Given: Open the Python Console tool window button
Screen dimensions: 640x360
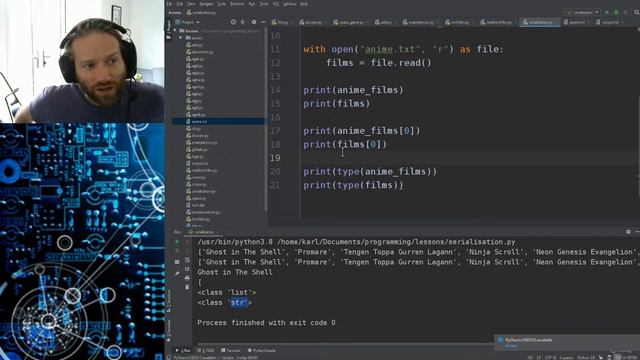Looking at the screenshot, I should (x=262, y=351).
